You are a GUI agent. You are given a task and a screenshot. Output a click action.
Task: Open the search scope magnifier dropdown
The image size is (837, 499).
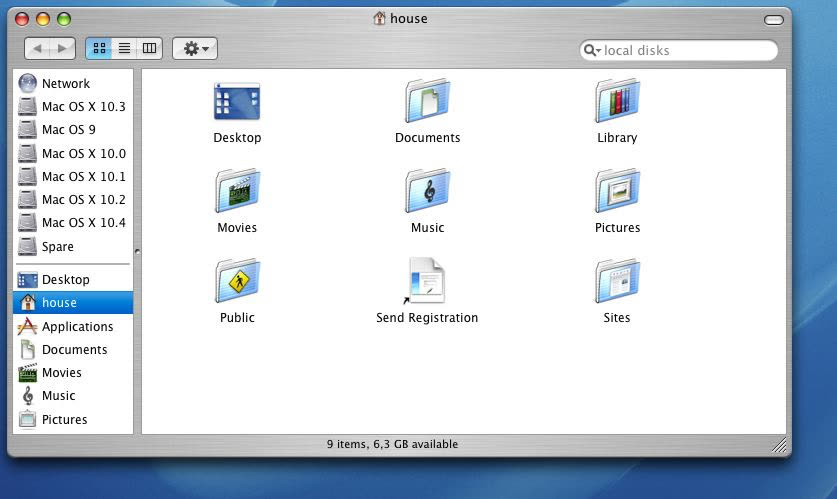click(592, 51)
